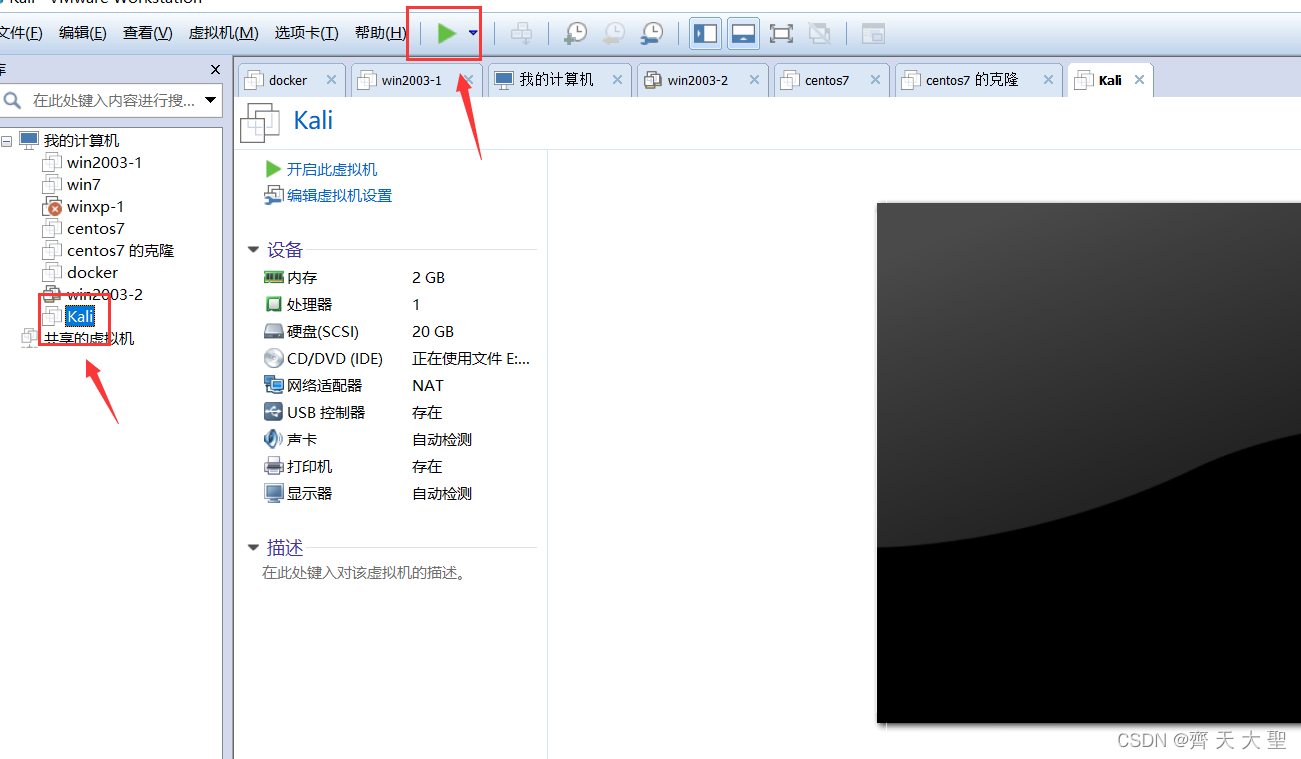Click the Send Ctrl+Alt+Del toolbar icon
The height and width of the screenshot is (759, 1301).
tap(521, 33)
